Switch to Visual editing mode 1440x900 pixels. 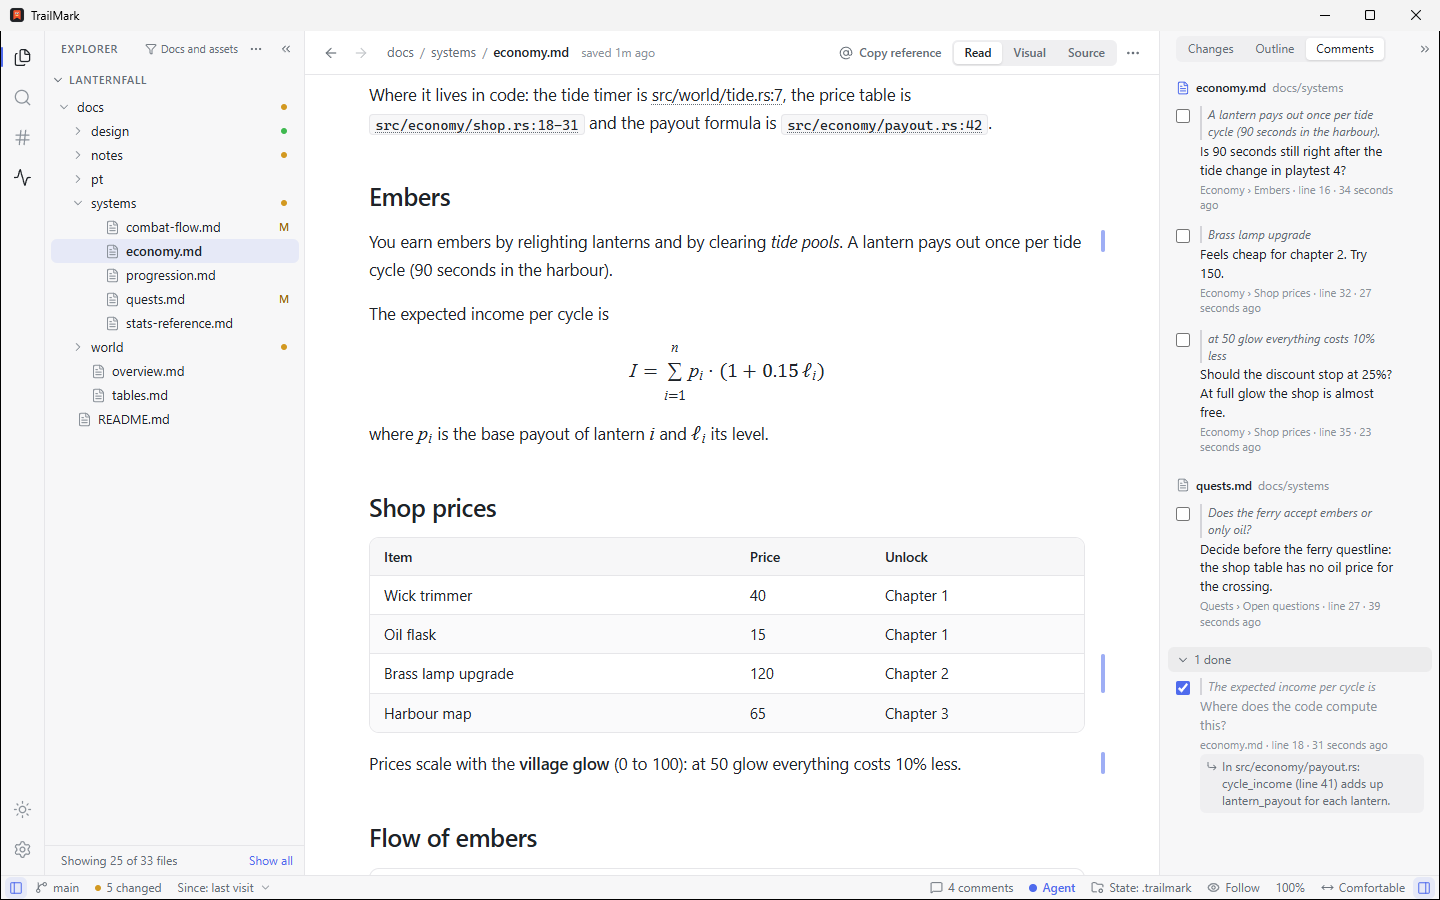tap(1029, 53)
